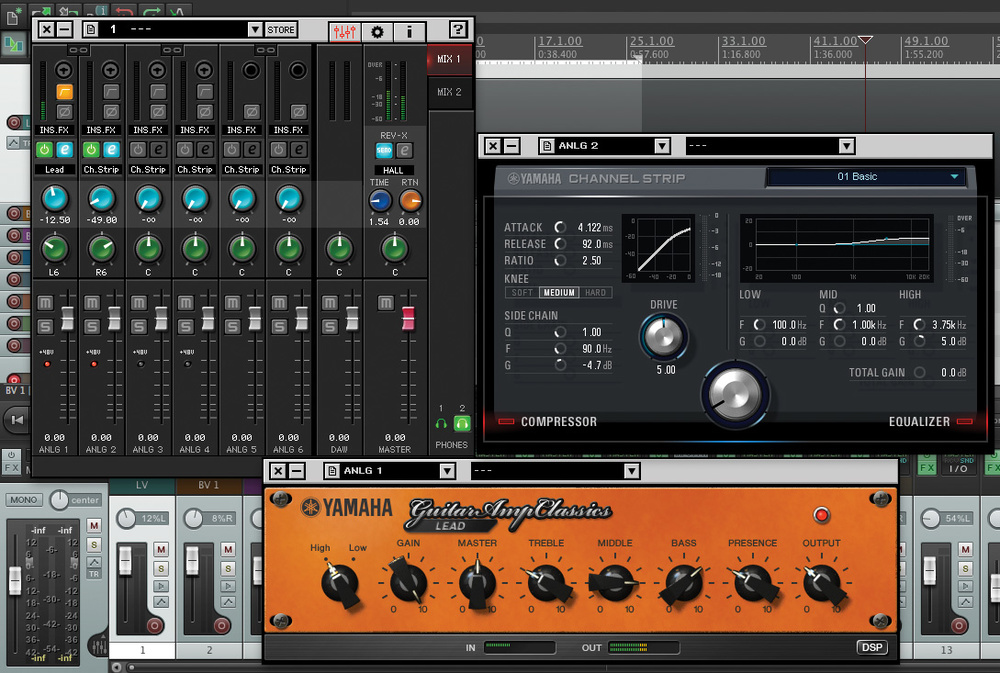Arm recording on DAW mixer channel 13
1000x673 pixels.
pyautogui.click(x=959, y=625)
